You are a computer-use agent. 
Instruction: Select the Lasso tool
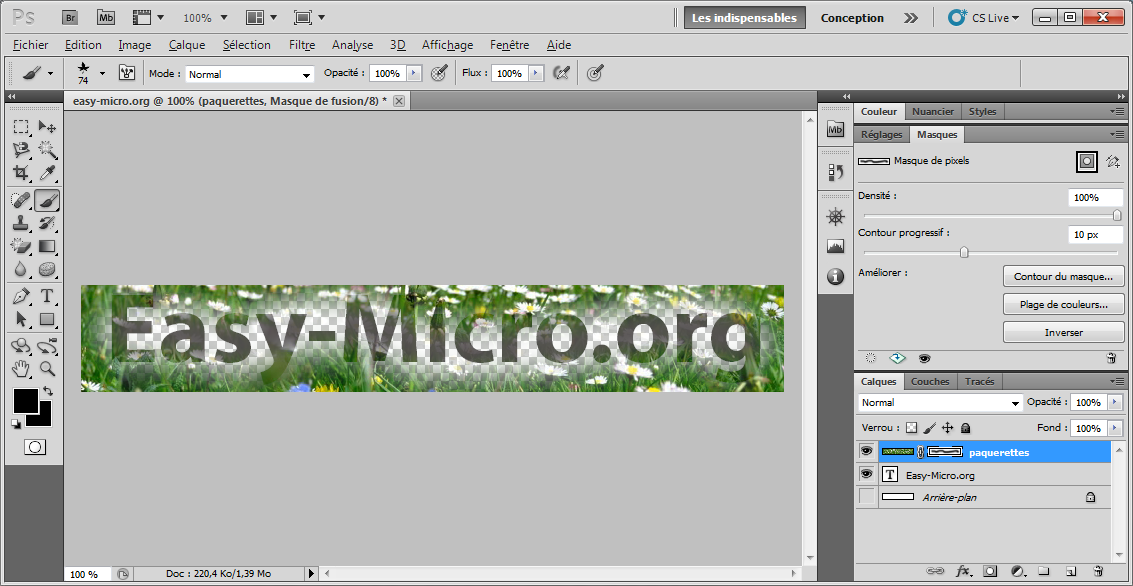coord(22,150)
